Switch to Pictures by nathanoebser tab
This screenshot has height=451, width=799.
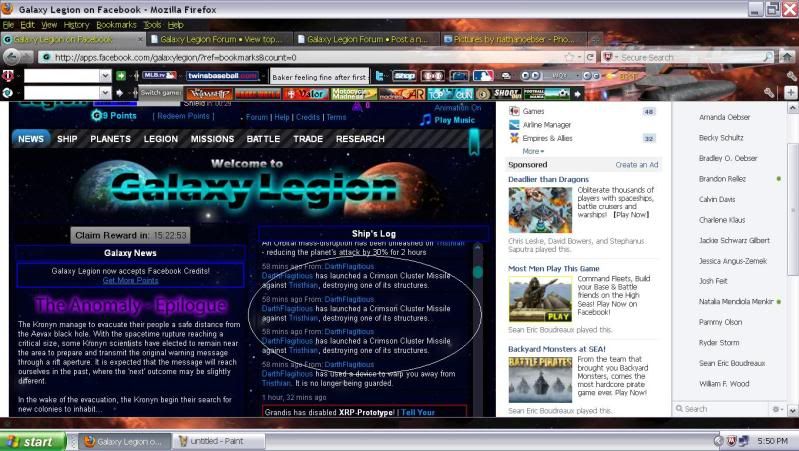point(514,39)
